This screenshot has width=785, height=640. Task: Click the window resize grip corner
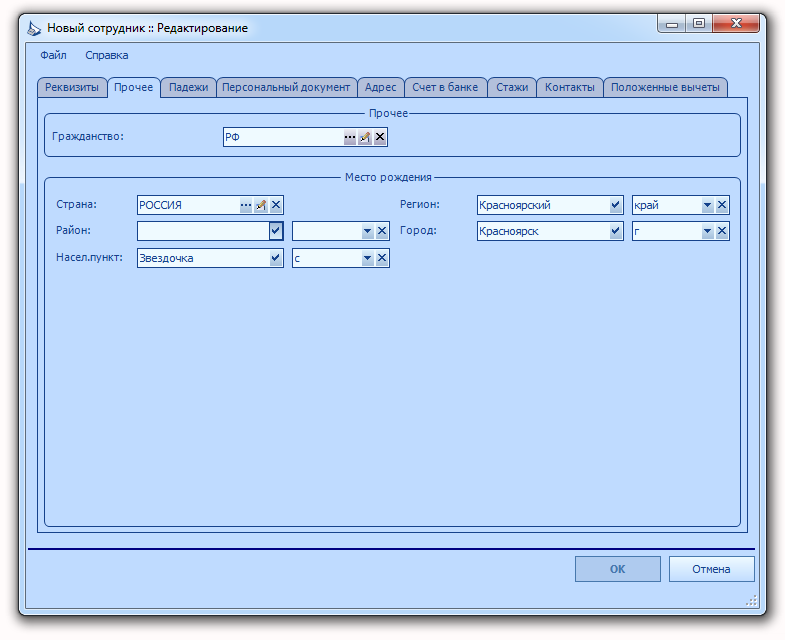pyautogui.click(x=751, y=600)
